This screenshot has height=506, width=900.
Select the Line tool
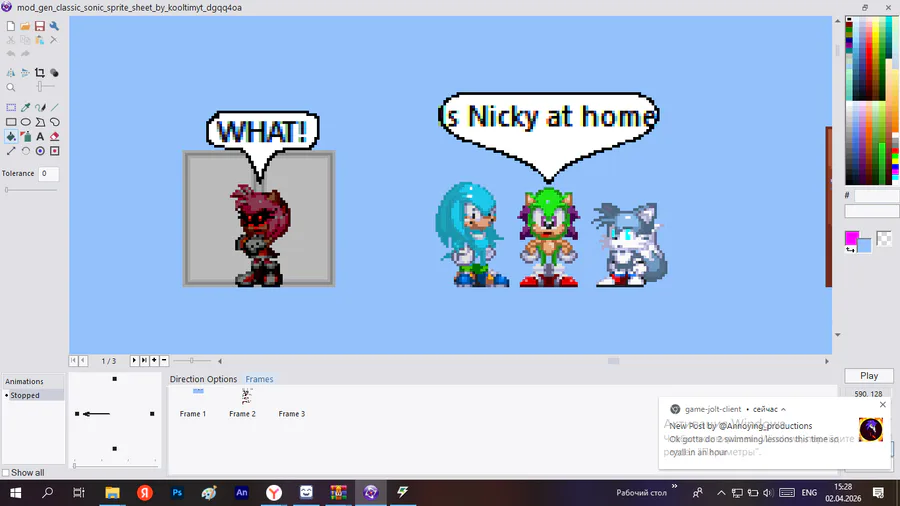54,107
